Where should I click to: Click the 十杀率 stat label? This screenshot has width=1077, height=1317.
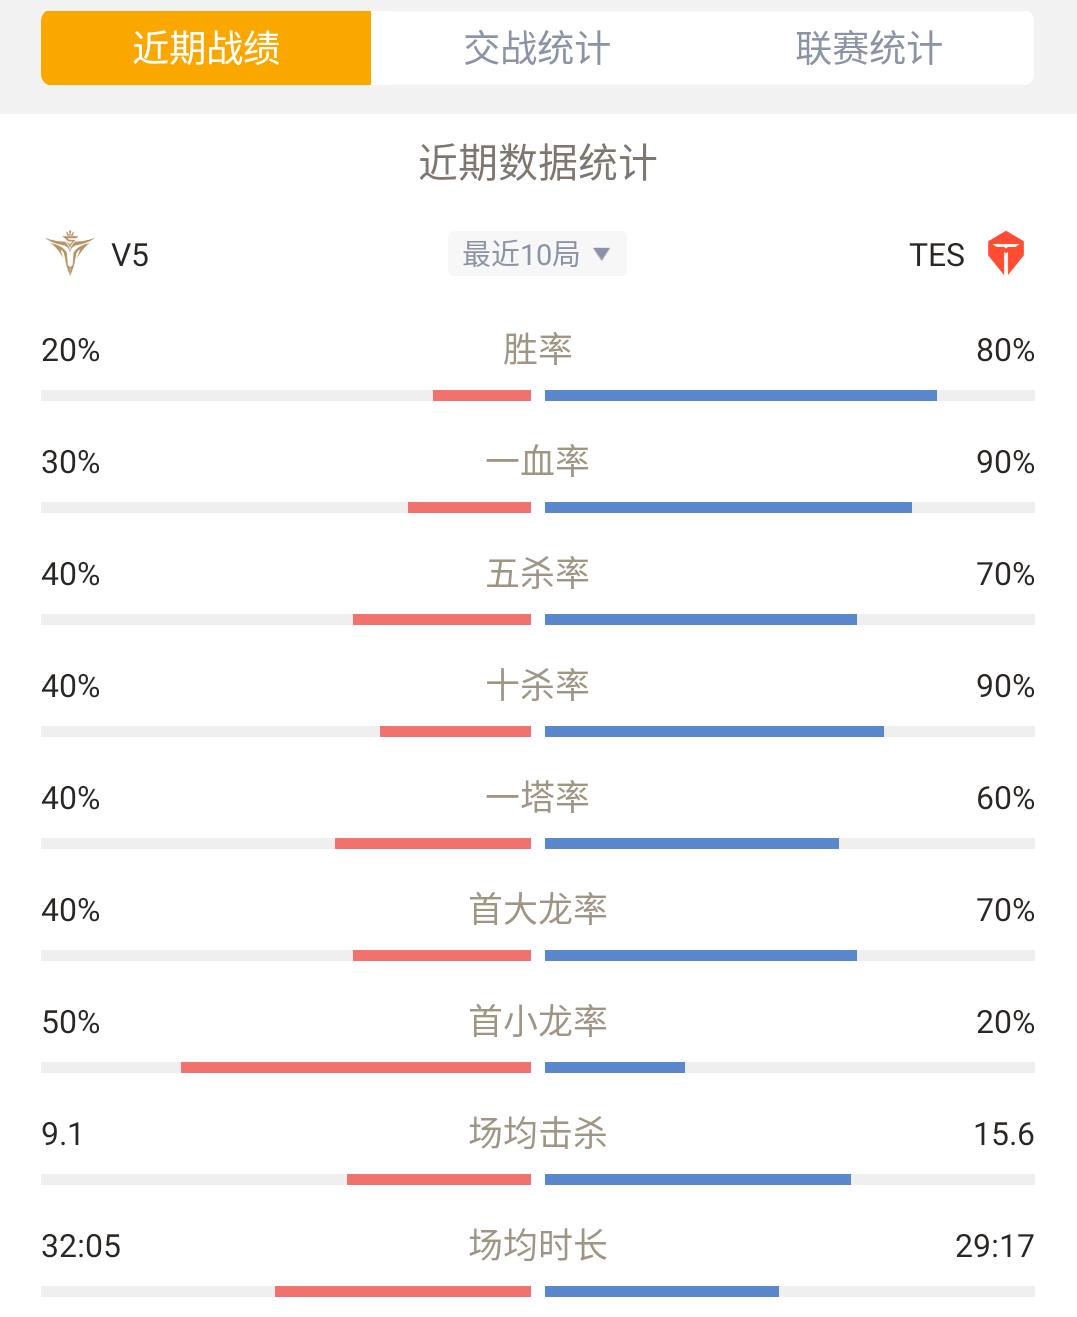[537, 686]
